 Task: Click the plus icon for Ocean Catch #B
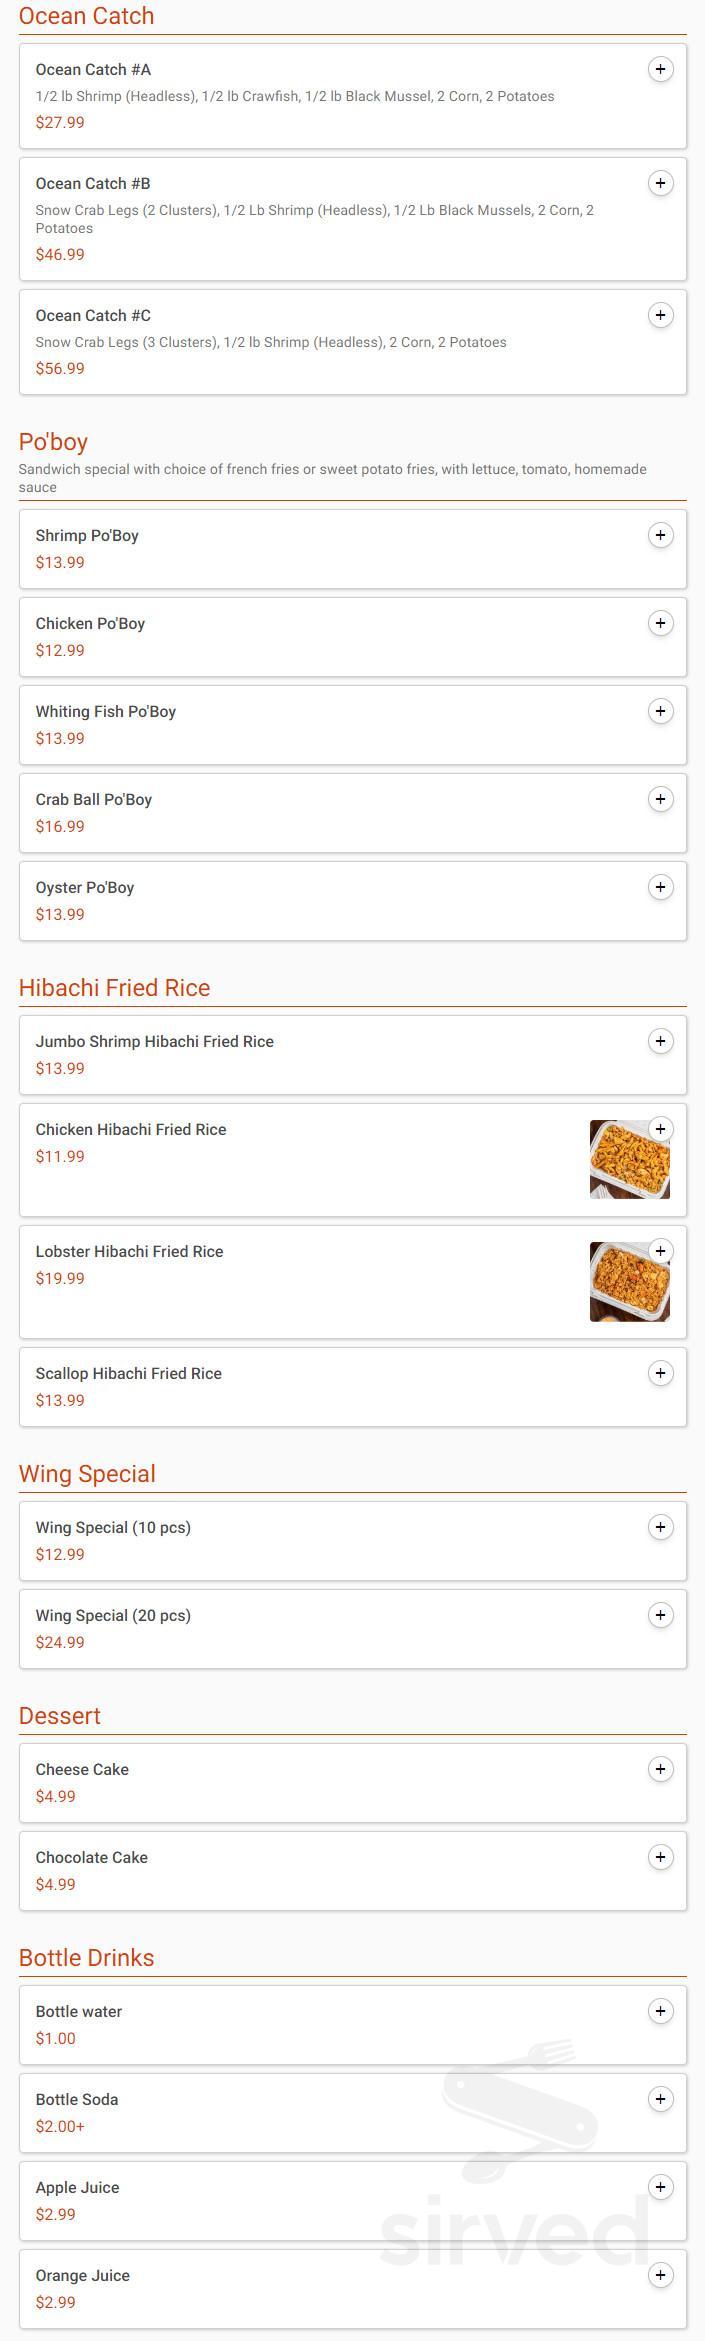661,184
